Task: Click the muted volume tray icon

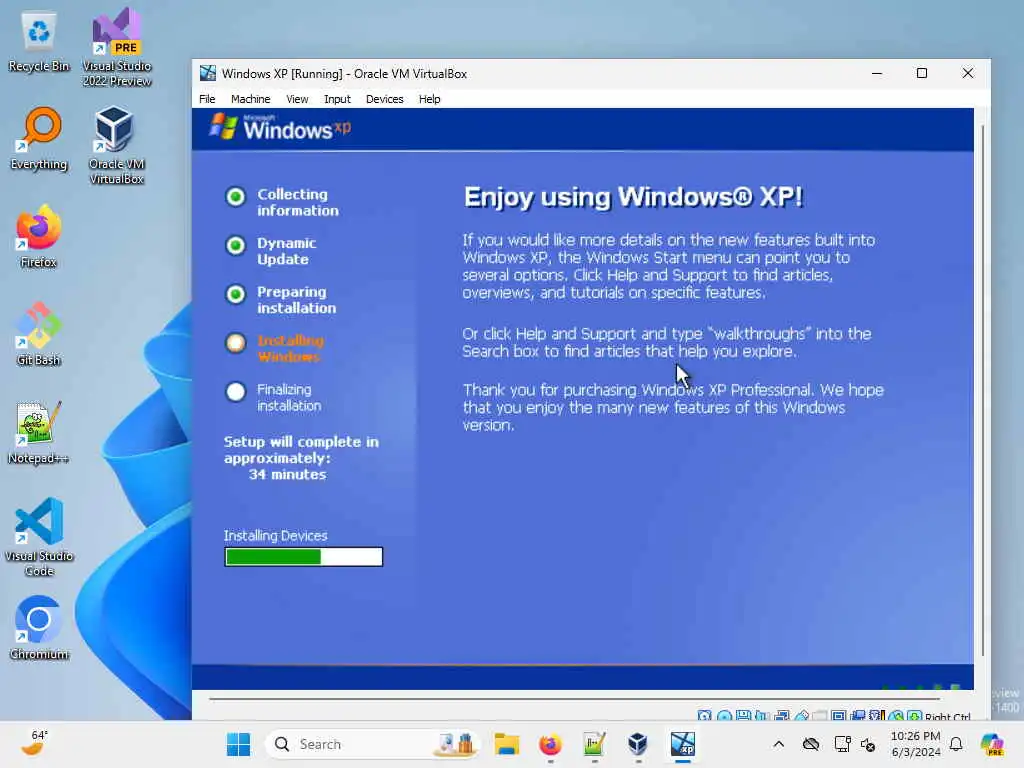Action: (x=868, y=744)
